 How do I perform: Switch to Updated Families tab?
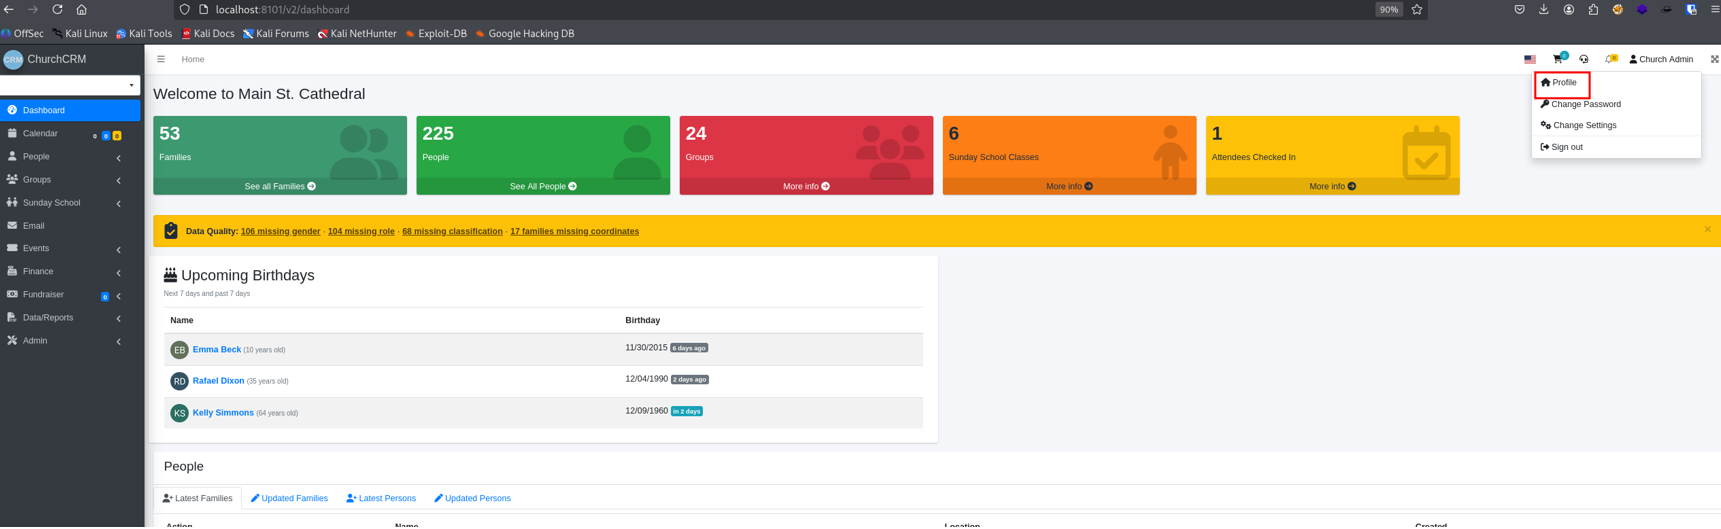point(289,498)
